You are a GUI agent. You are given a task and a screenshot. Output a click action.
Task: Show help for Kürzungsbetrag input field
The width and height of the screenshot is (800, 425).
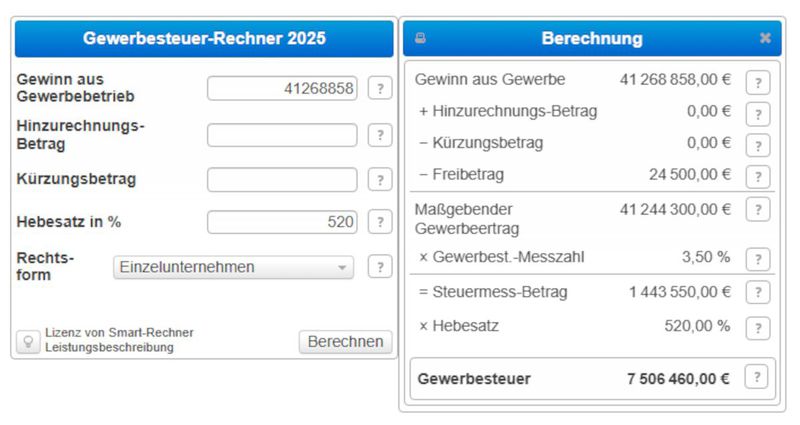380,180
